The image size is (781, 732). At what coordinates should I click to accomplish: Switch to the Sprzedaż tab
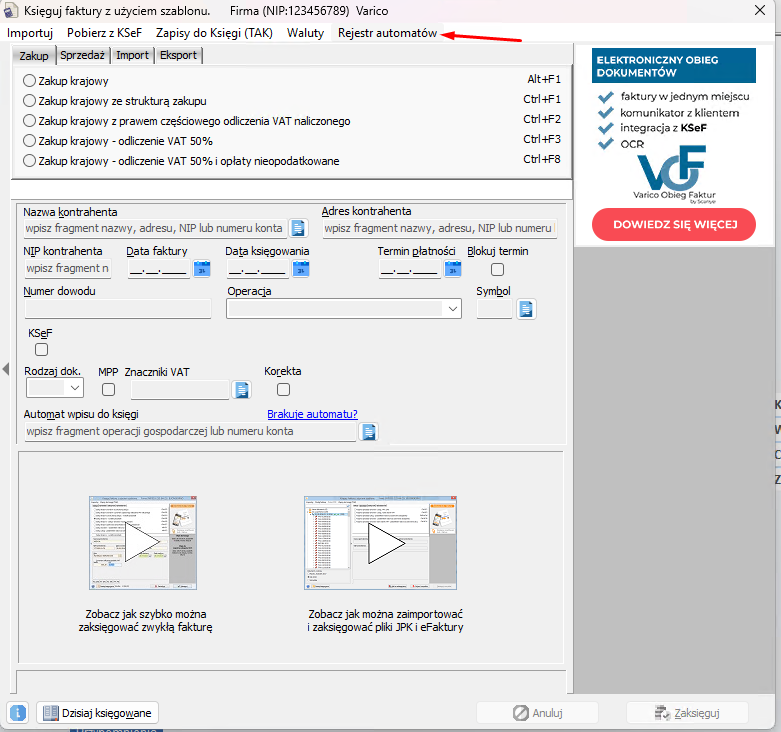point(83,55)
